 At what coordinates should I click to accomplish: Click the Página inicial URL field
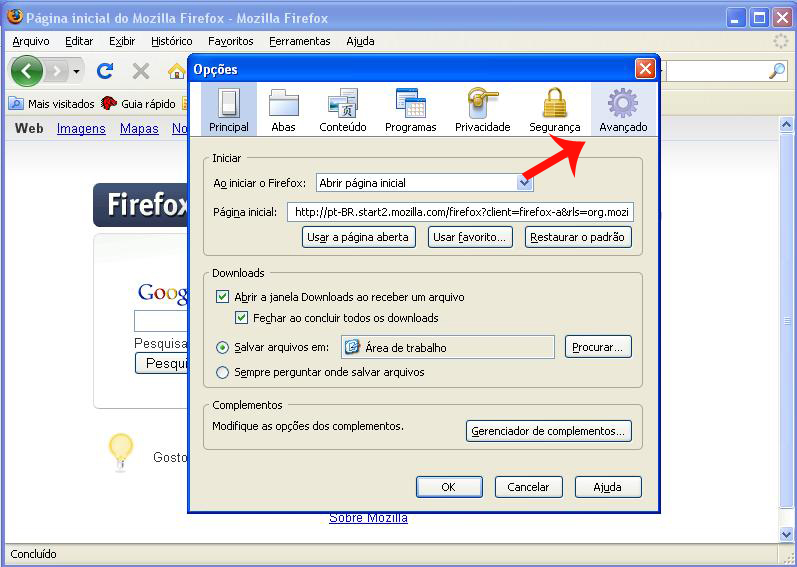coord(461,212)
